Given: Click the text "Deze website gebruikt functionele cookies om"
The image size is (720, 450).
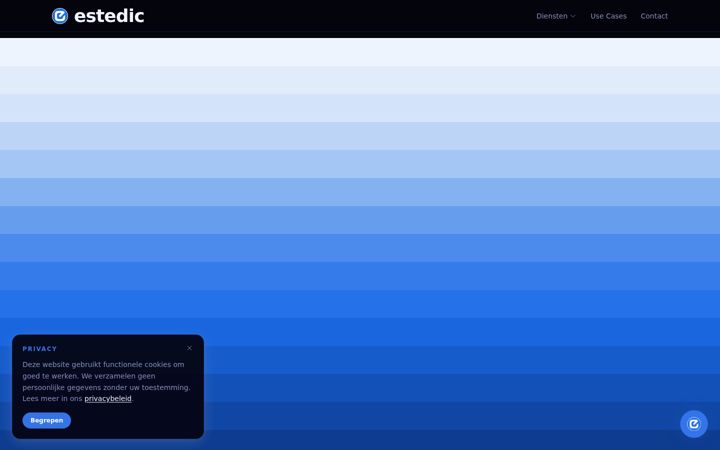Looking at the screenshot, I should click(103, 365).
